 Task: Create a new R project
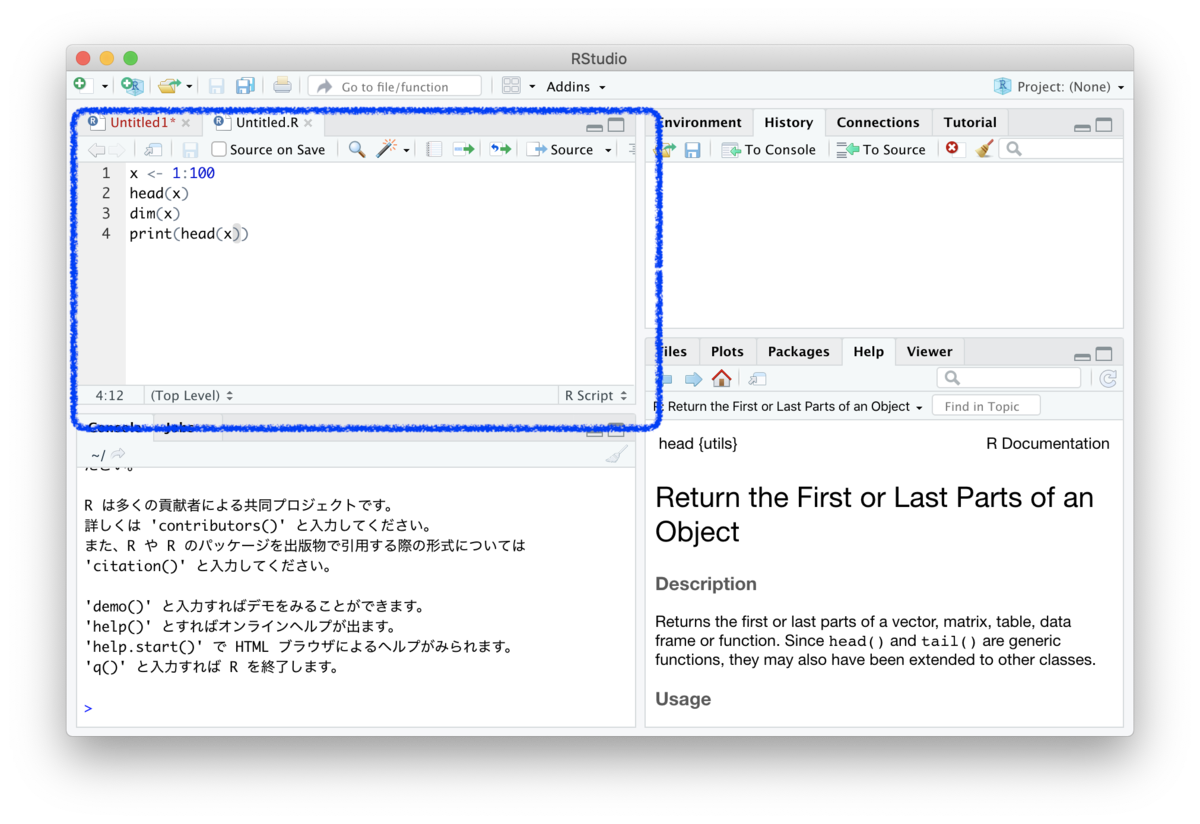coord(132,86)
